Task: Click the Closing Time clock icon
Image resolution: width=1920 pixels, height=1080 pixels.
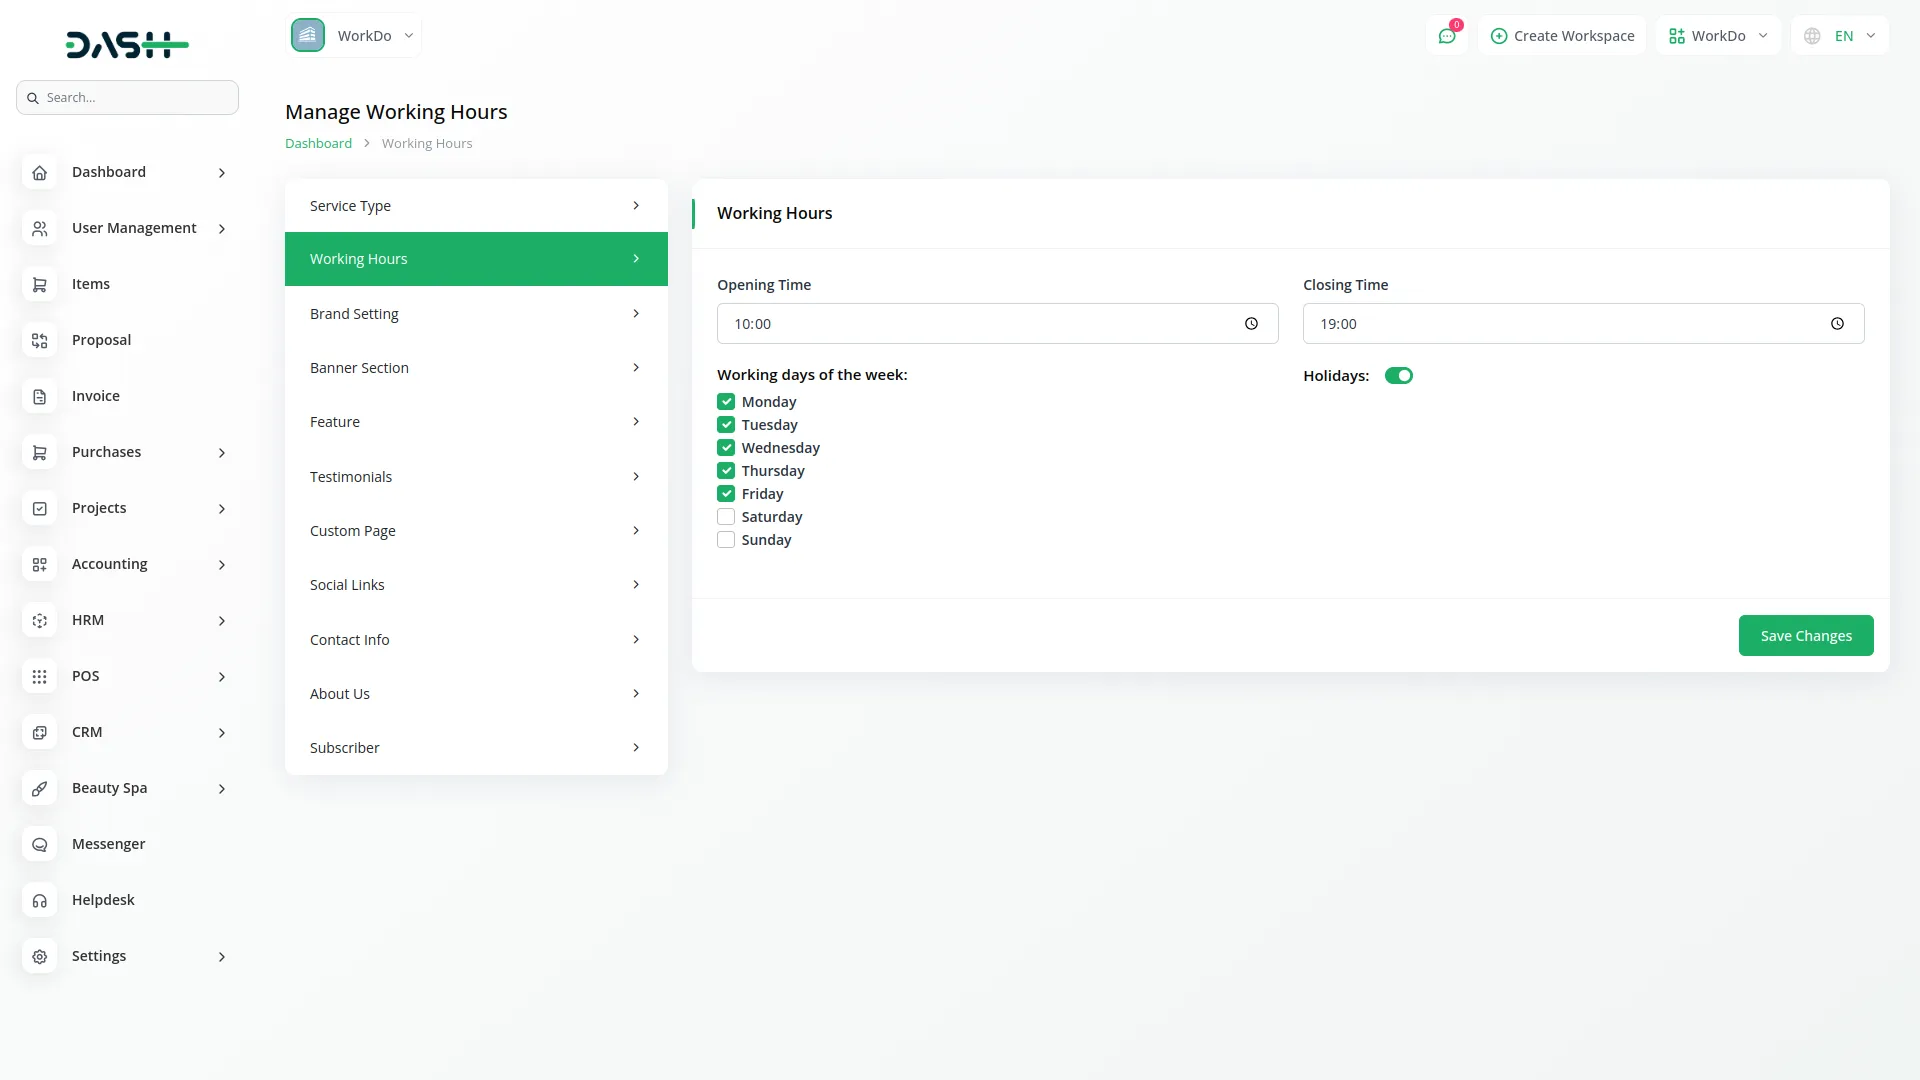Action: click(x=1837, y=324)
